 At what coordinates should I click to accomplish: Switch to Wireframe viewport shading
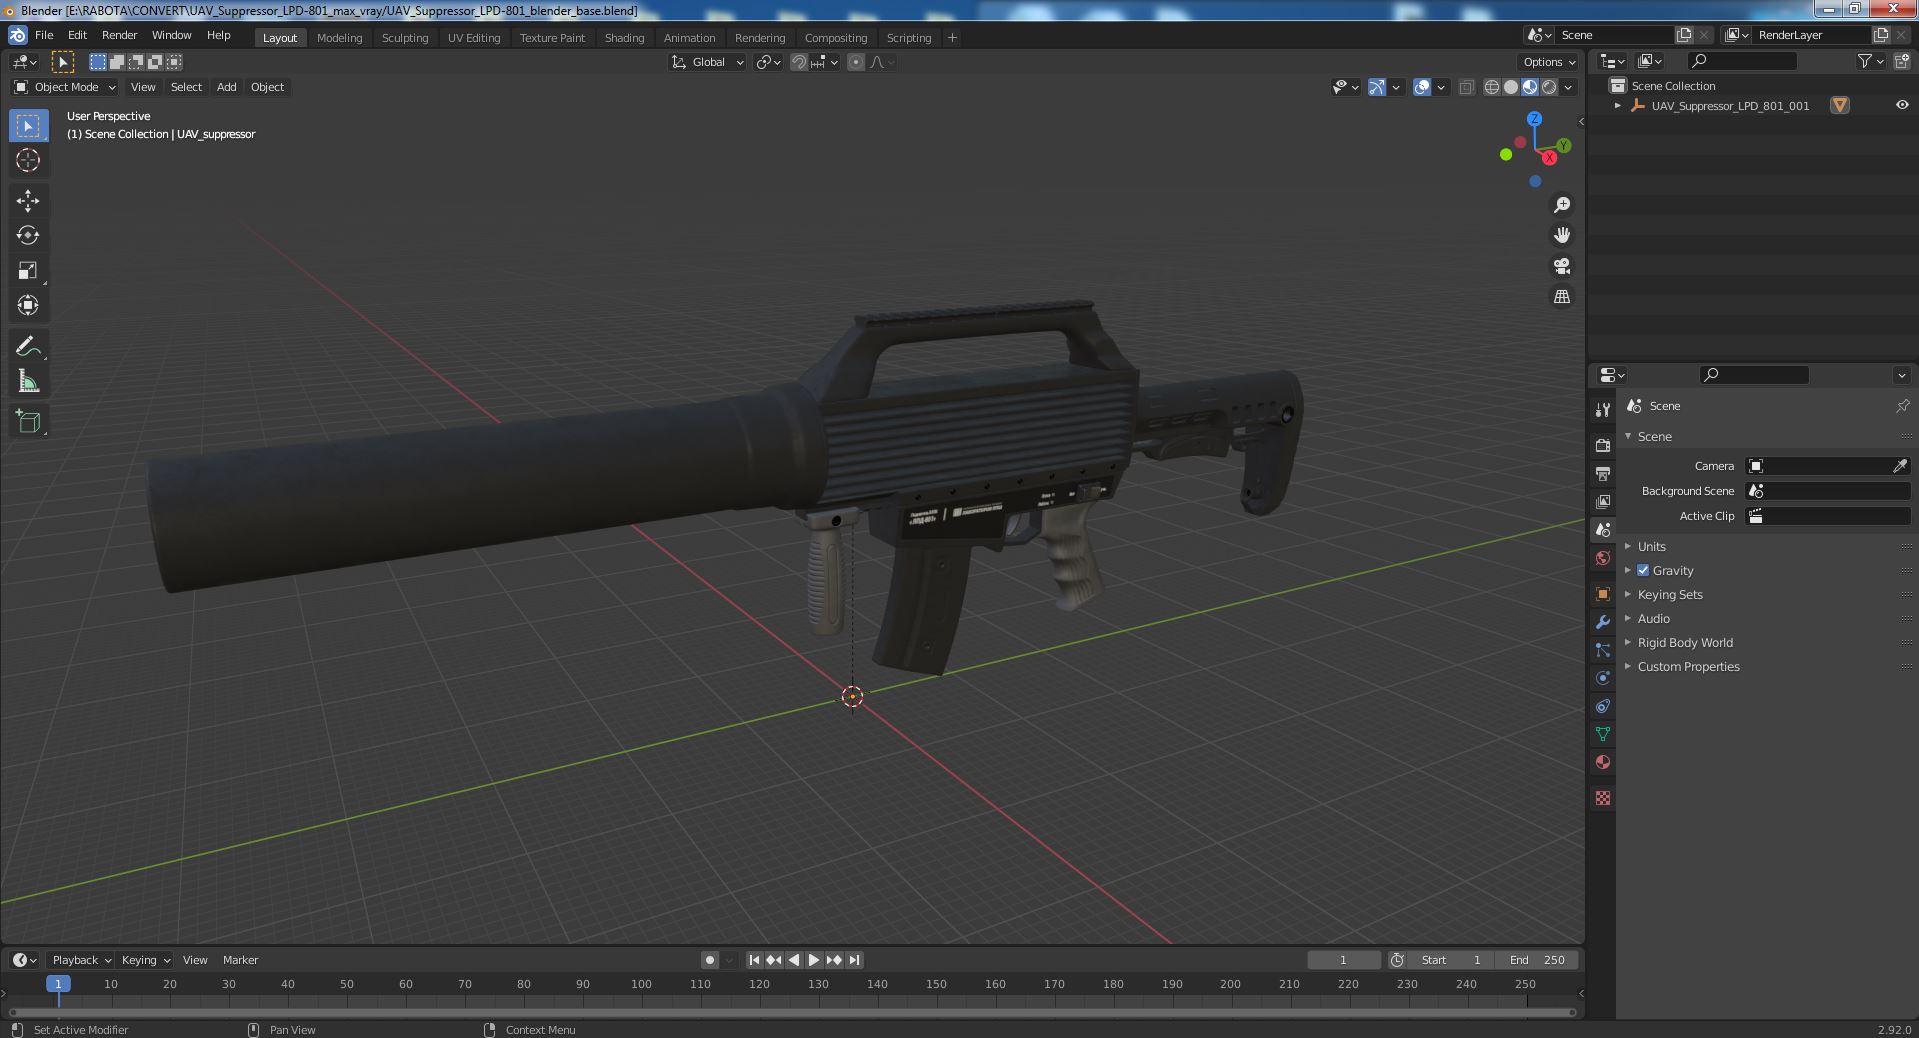click(1492, 87)
